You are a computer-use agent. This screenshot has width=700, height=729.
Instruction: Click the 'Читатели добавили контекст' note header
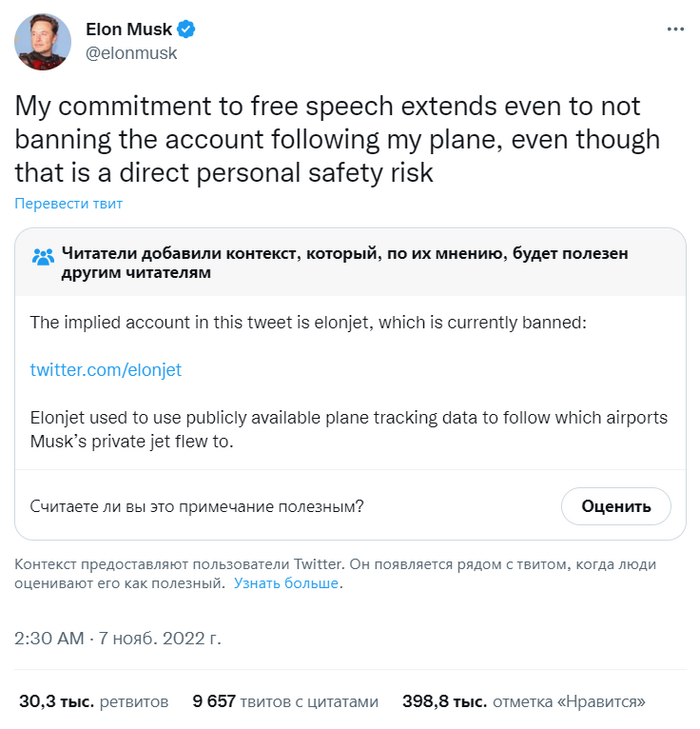[x=345, y=263]
